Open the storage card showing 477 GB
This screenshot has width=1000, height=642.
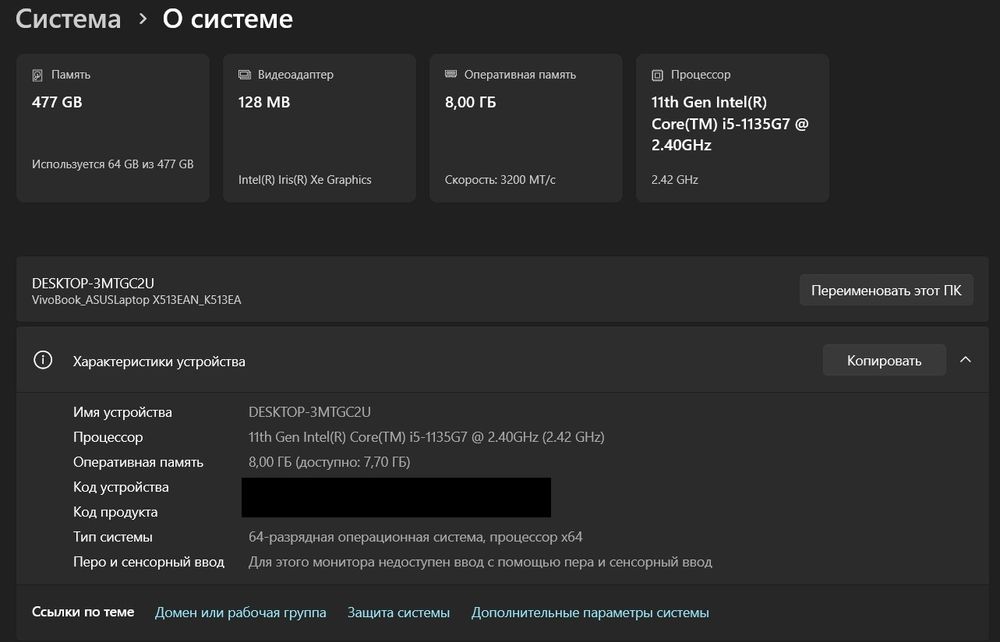click(x=113, y=128)
